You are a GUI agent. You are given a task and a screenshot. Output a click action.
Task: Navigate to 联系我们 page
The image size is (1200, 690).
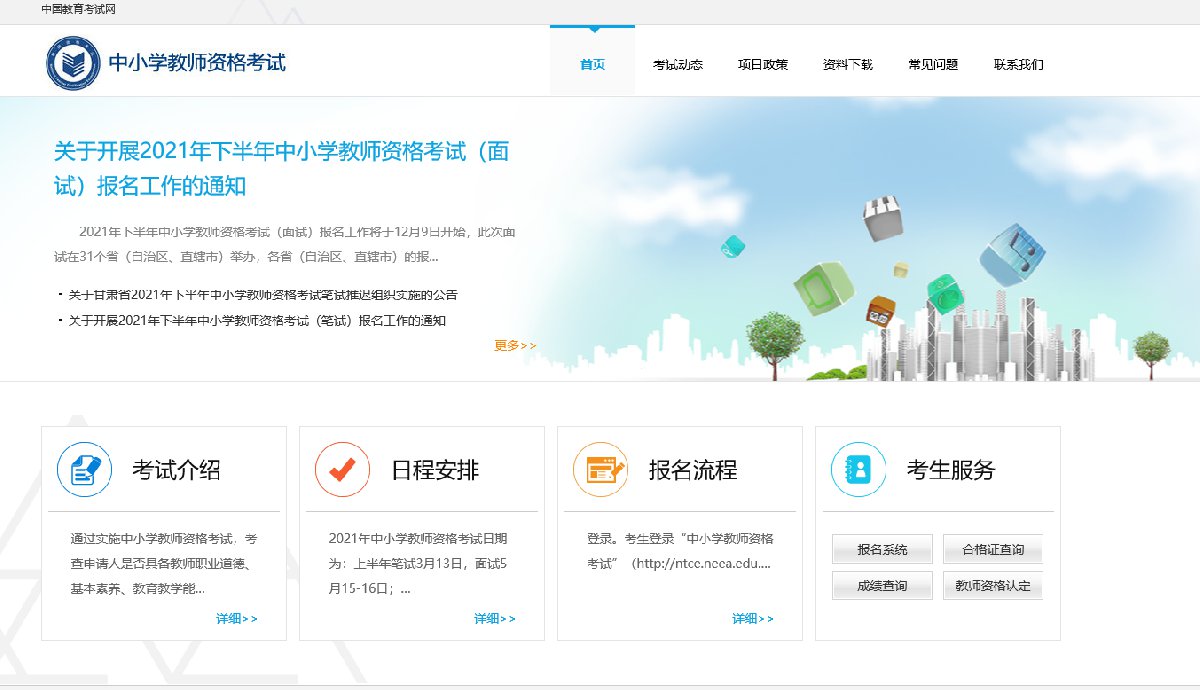(1018, 65)
